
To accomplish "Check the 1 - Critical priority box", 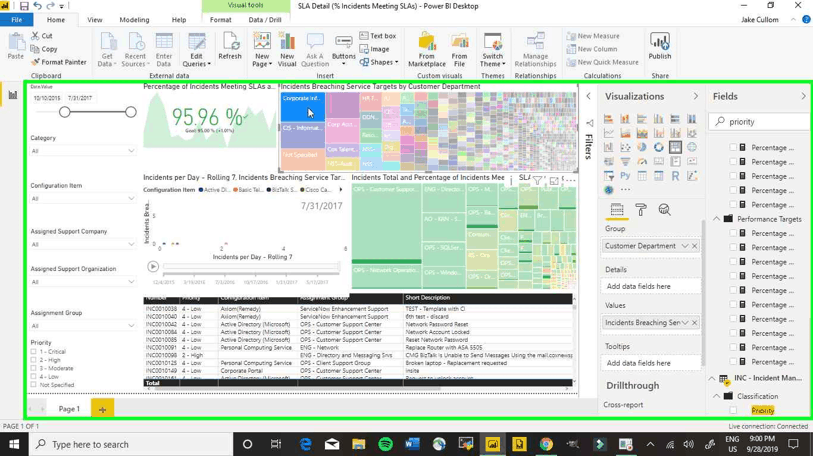I will (34, 352).
